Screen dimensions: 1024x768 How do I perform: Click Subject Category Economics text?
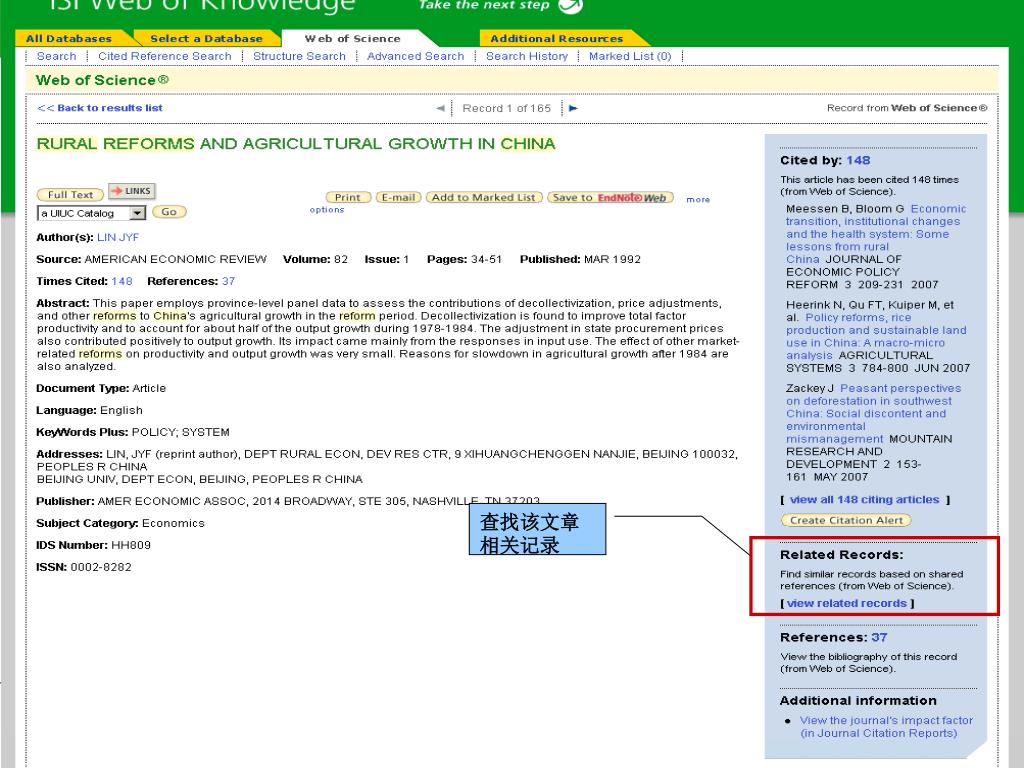(x=120, y=523)
